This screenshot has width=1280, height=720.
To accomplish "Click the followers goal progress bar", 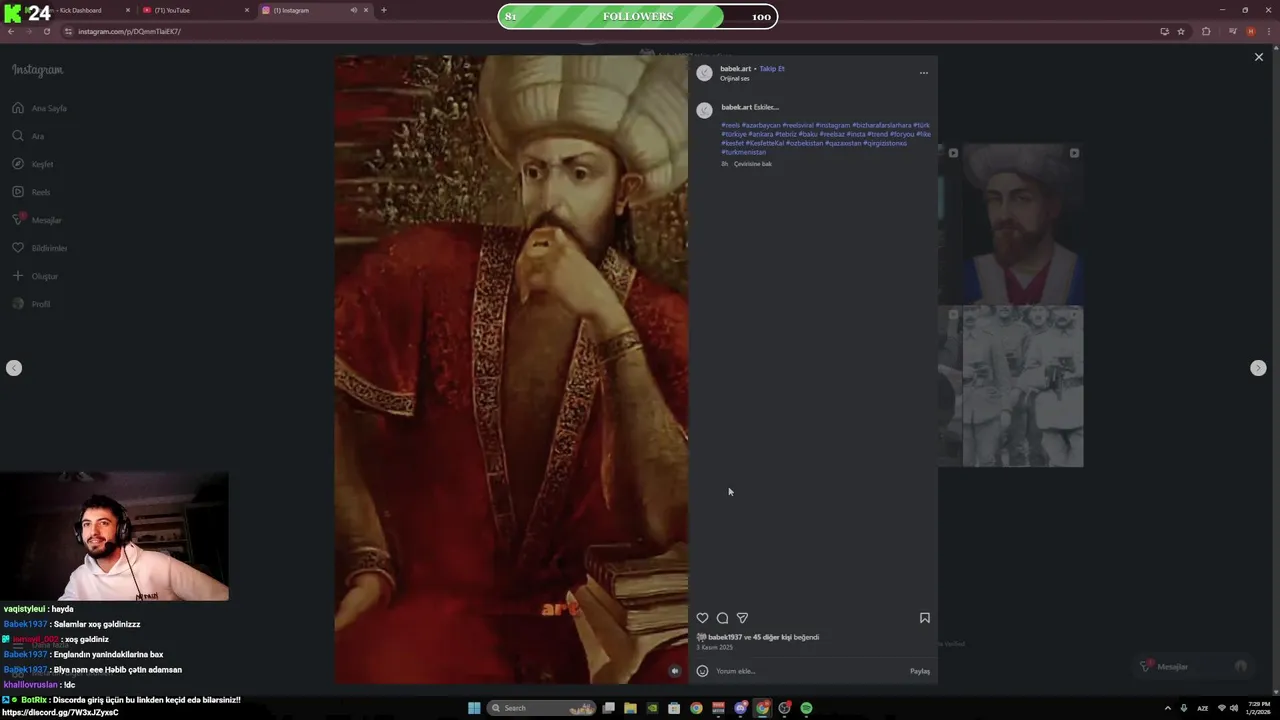I will (638, 16).
